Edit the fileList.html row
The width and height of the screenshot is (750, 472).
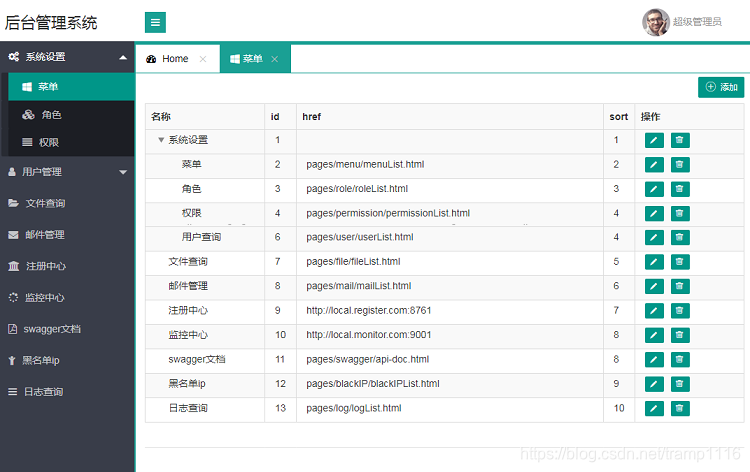coord(654,262)
